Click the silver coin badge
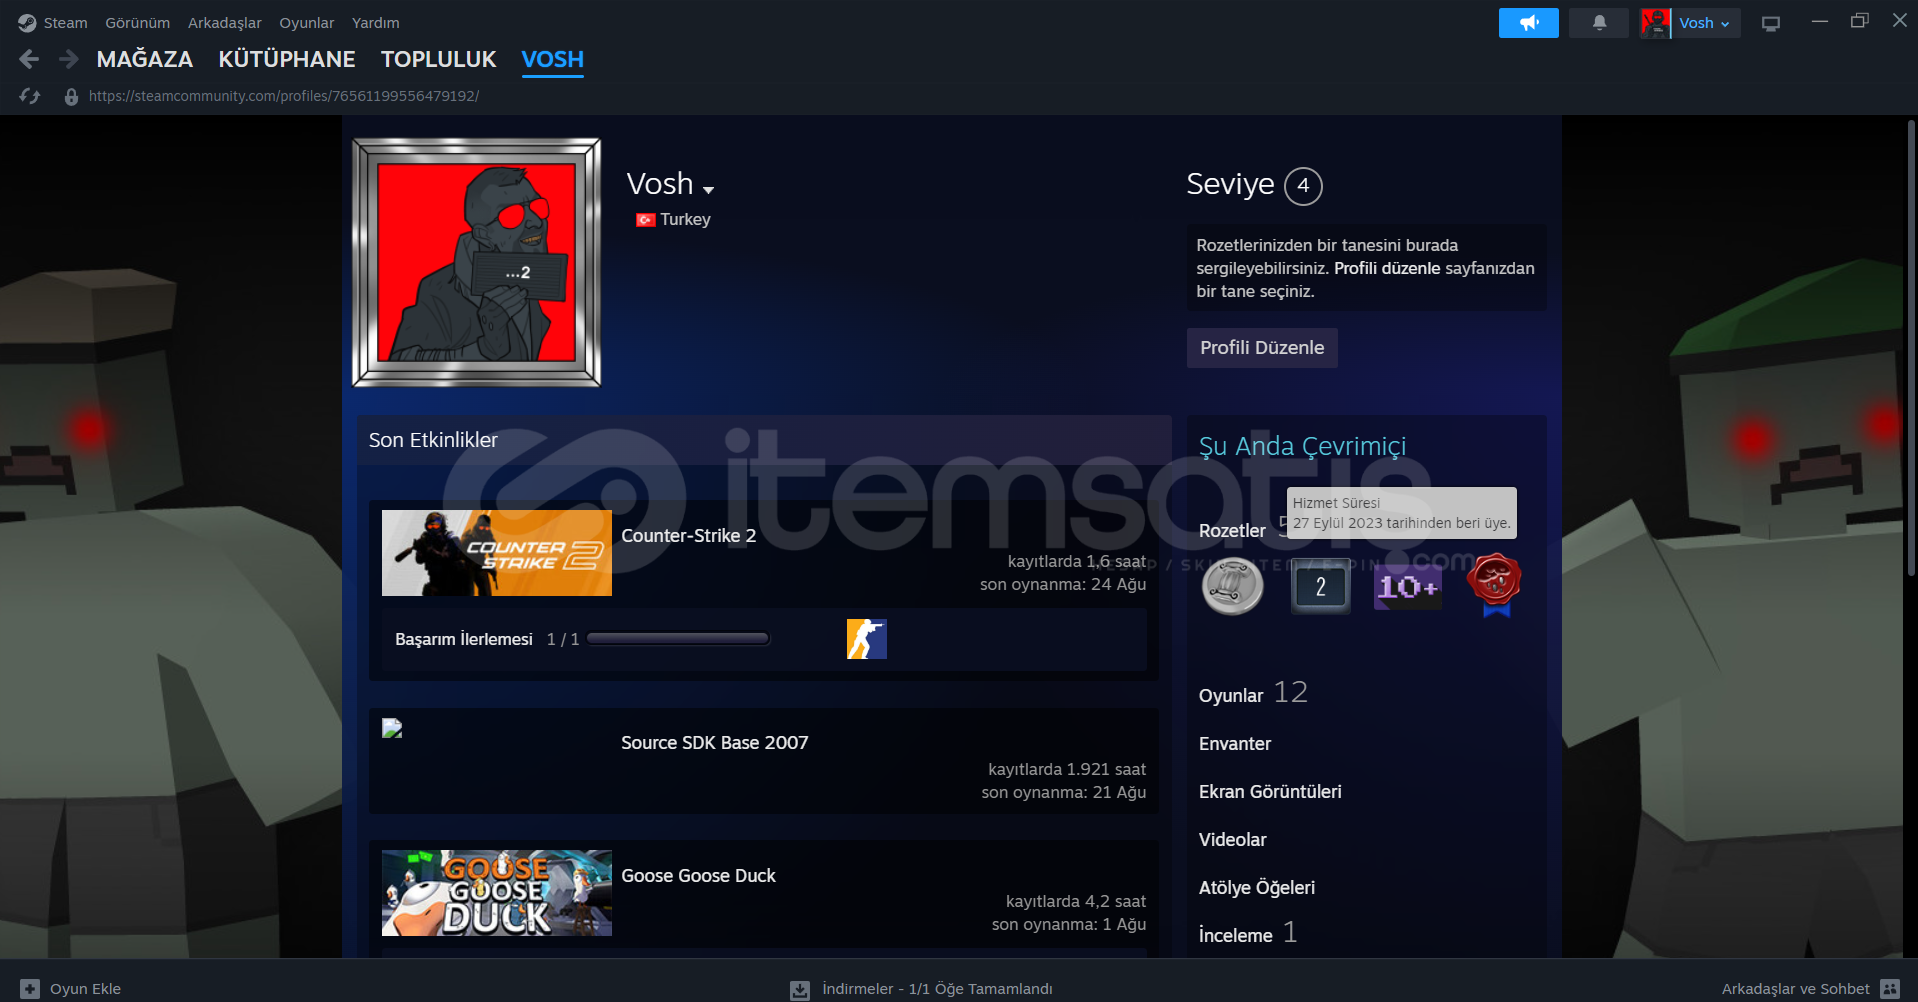This screenshot has width=1918, height=1002. pyautogui.click(x=1232, y=586)
